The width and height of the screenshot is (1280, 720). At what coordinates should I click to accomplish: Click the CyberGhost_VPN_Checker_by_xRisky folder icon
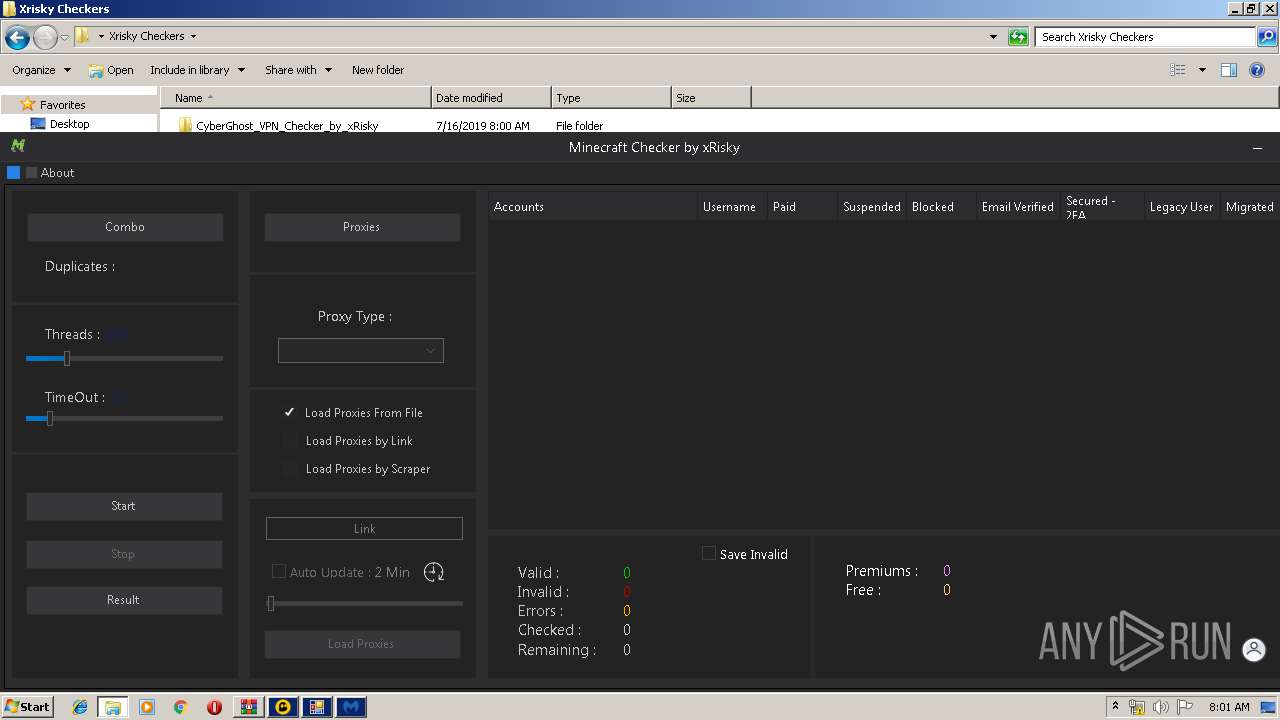[x=185, y=125]
